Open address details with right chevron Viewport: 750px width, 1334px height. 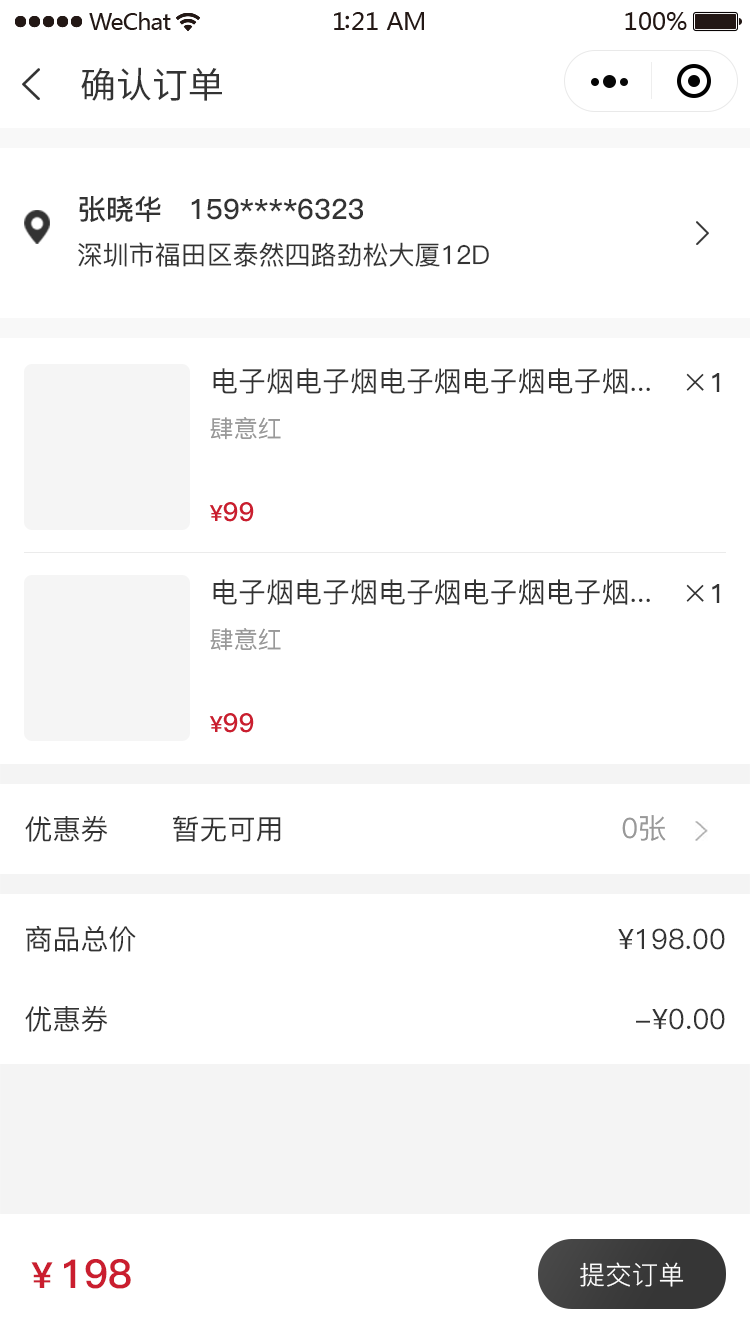click(x=702, y=233)
